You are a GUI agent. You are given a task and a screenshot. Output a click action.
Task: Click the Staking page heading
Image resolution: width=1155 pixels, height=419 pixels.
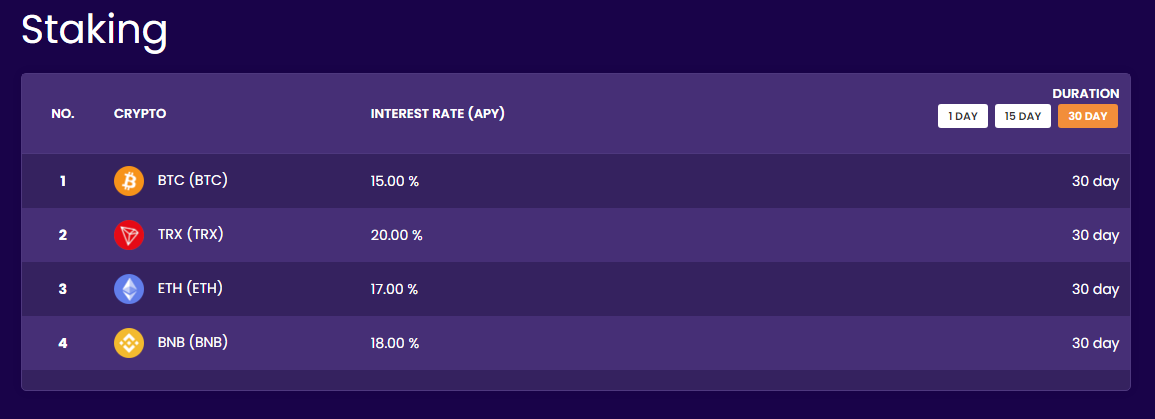click(94, 31)
